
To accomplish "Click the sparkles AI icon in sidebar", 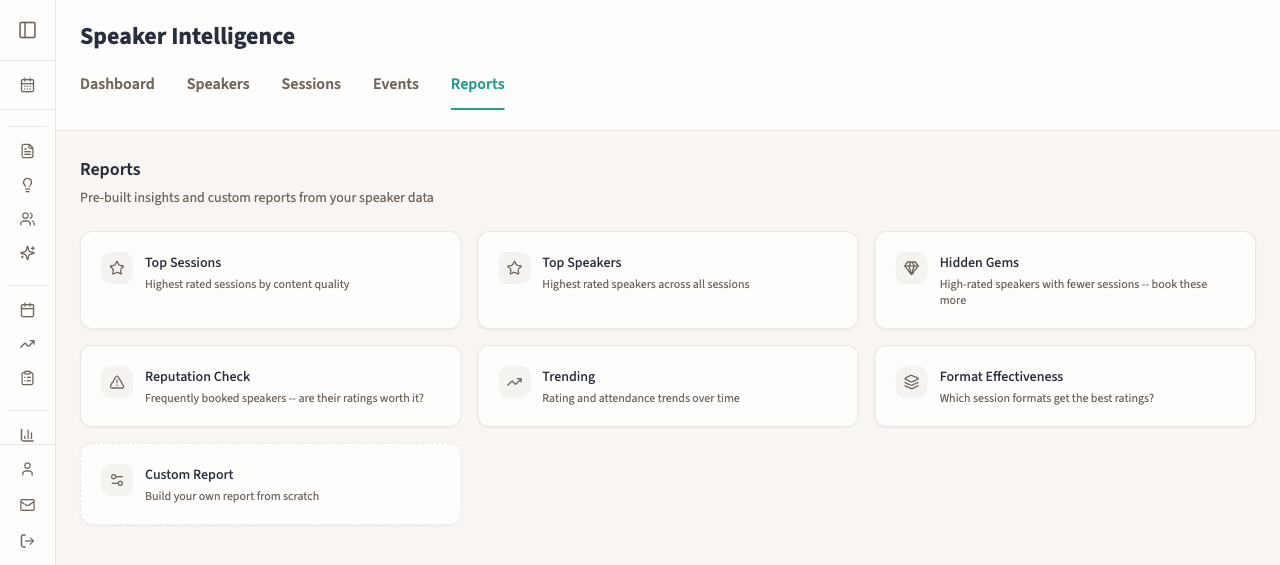I will pos(28,253).
